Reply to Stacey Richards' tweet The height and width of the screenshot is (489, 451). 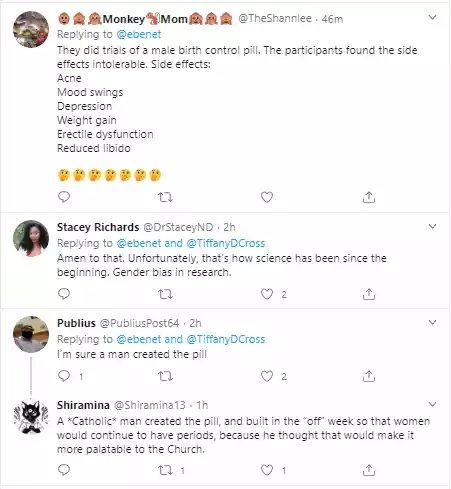tap(64, 294)
